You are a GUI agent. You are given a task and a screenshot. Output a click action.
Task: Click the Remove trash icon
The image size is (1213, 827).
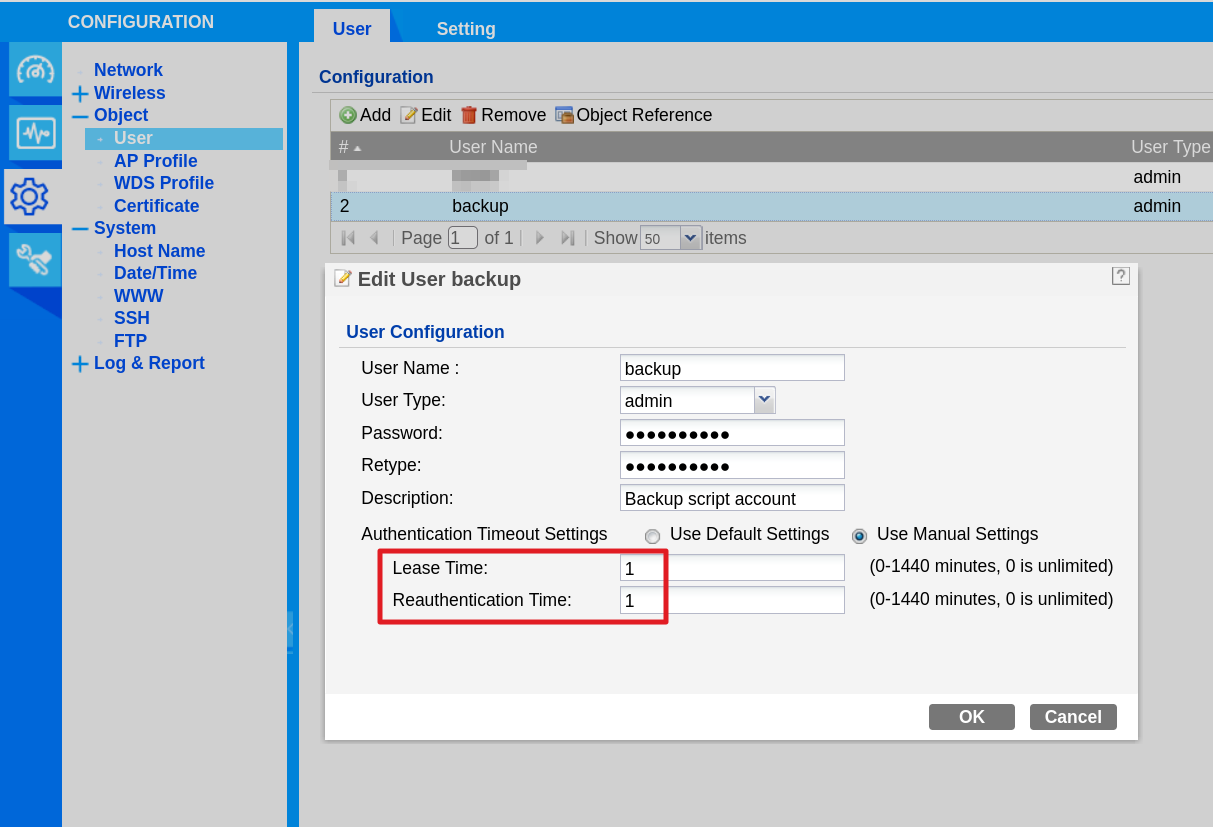(x=469, y=115)
